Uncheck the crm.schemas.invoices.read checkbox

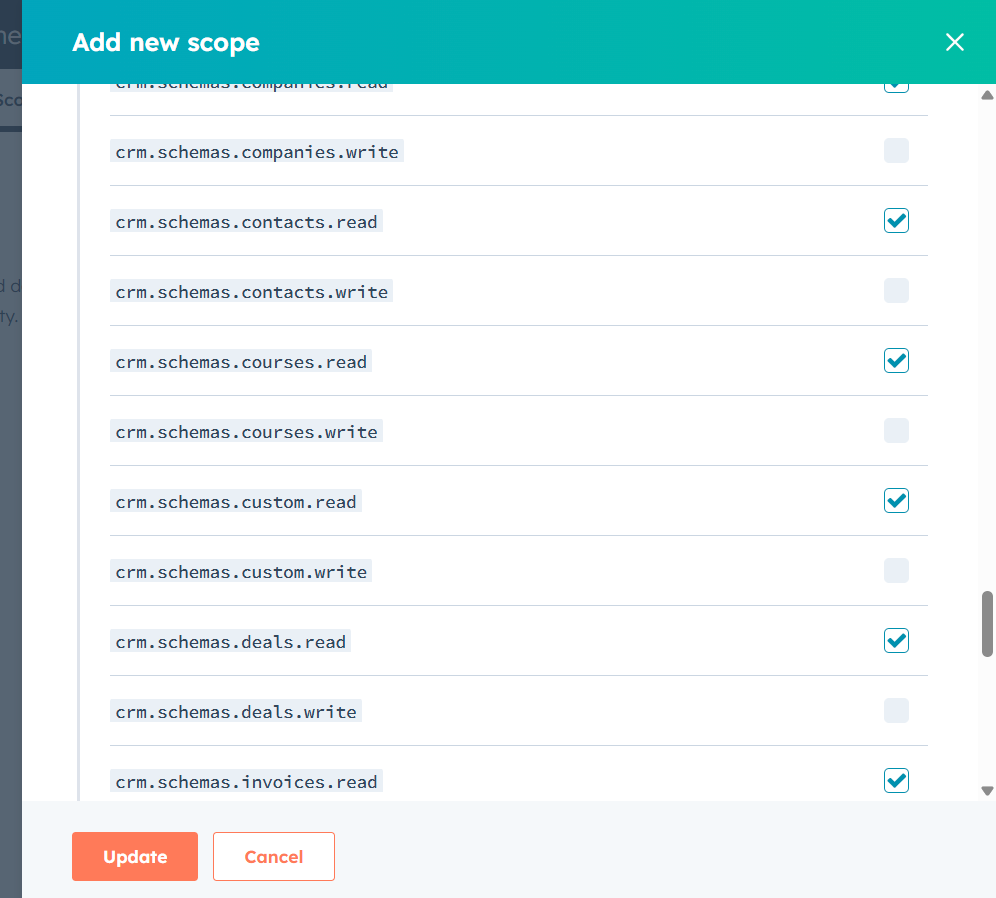coord(896,780)
